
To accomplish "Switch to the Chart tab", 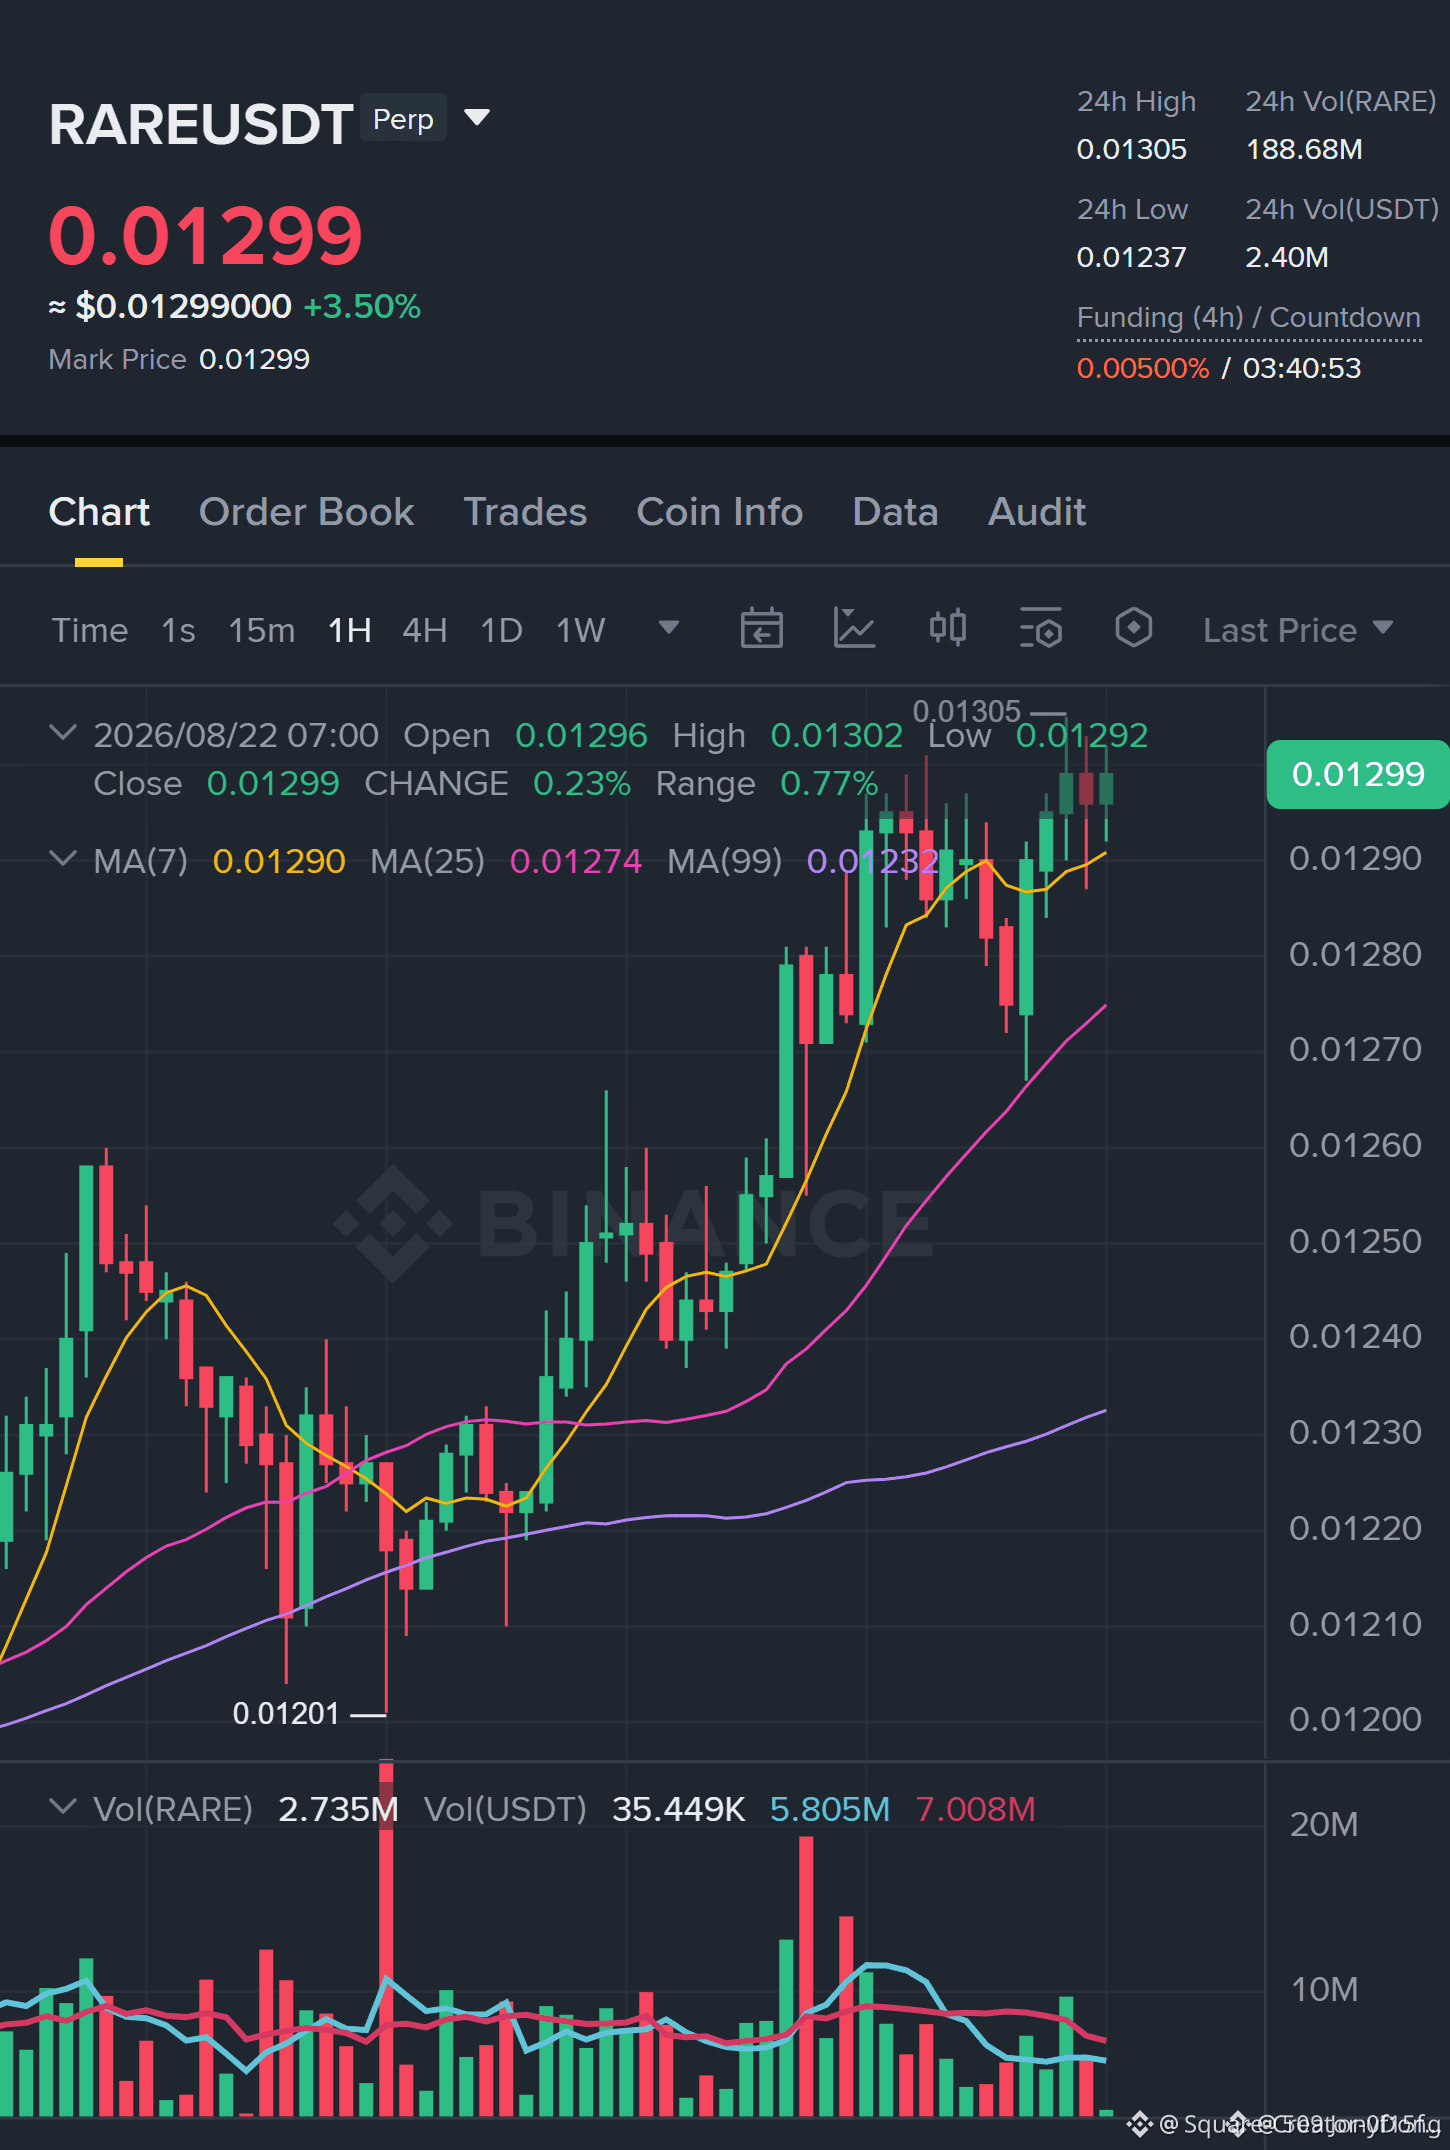I will click(x=99, y=512).
